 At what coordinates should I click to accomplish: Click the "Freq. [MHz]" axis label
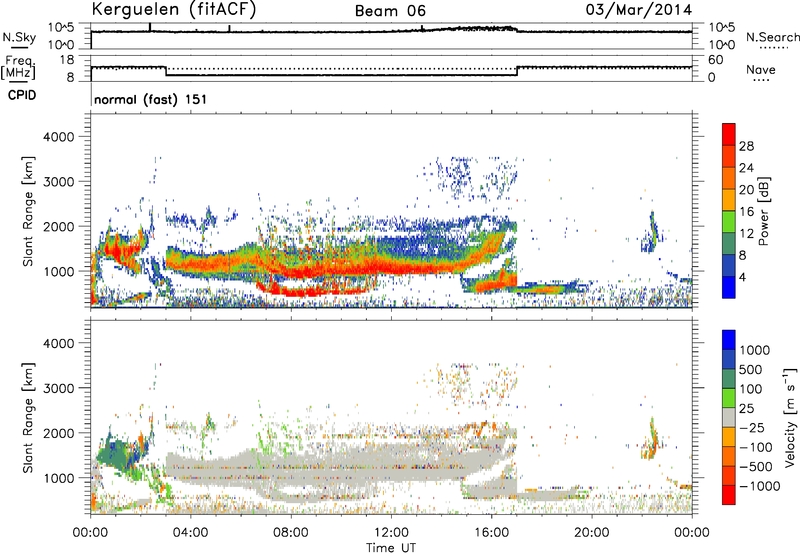pyautogui.click(x=19, y=68)
